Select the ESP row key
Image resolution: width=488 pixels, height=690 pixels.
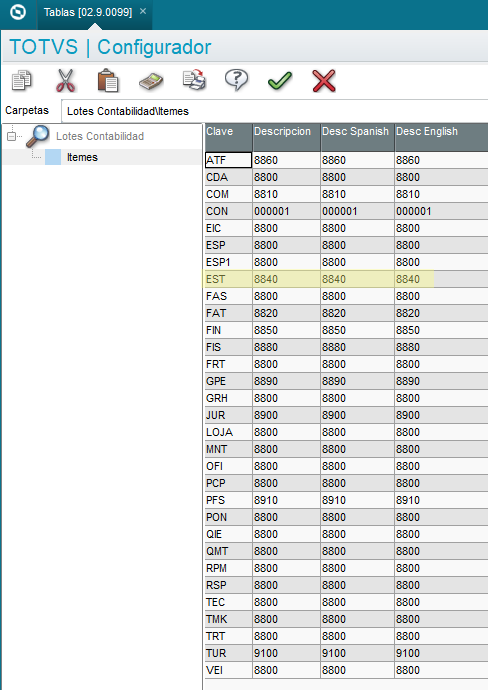(x=228, y=245)
